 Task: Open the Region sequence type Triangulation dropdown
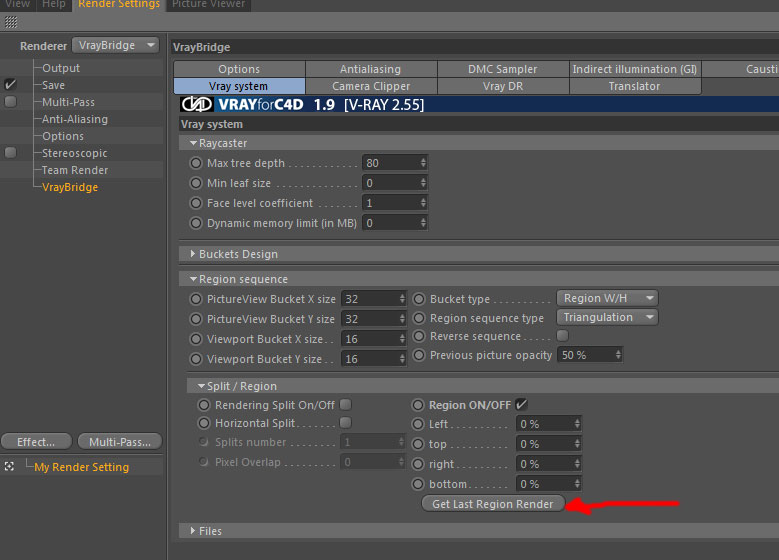(607, 317)
